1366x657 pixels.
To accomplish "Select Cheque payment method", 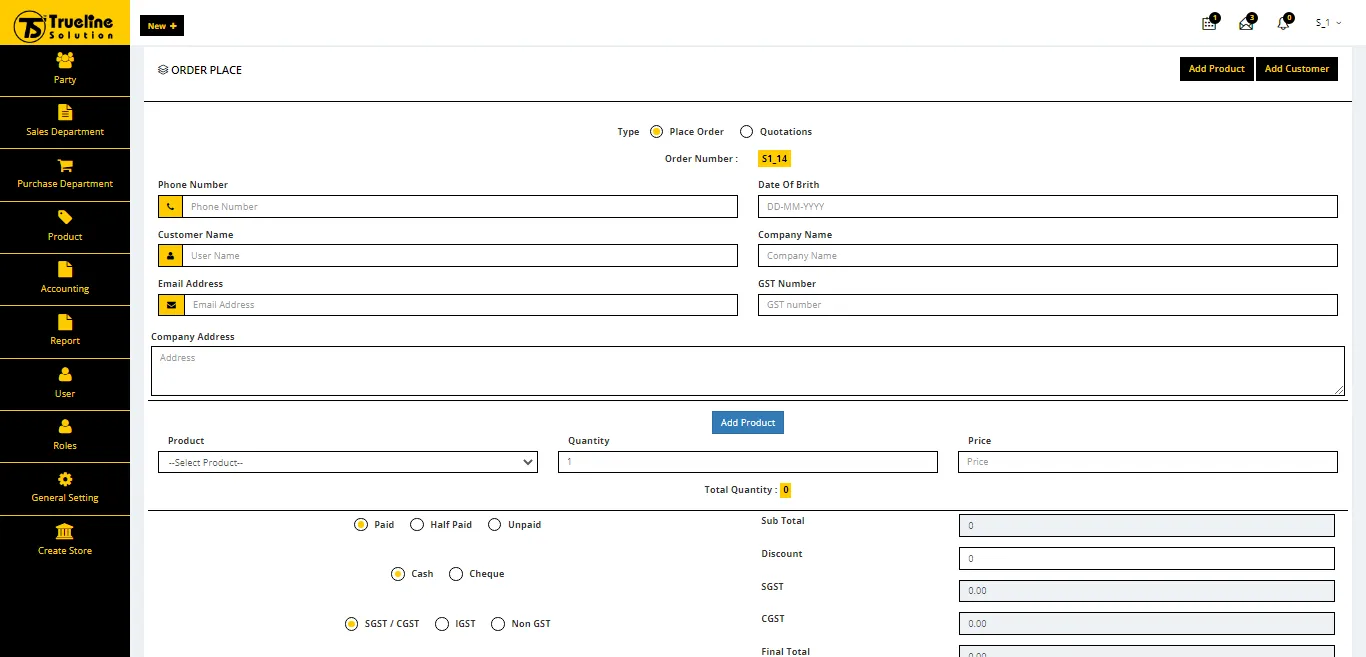I will point(456,574).
